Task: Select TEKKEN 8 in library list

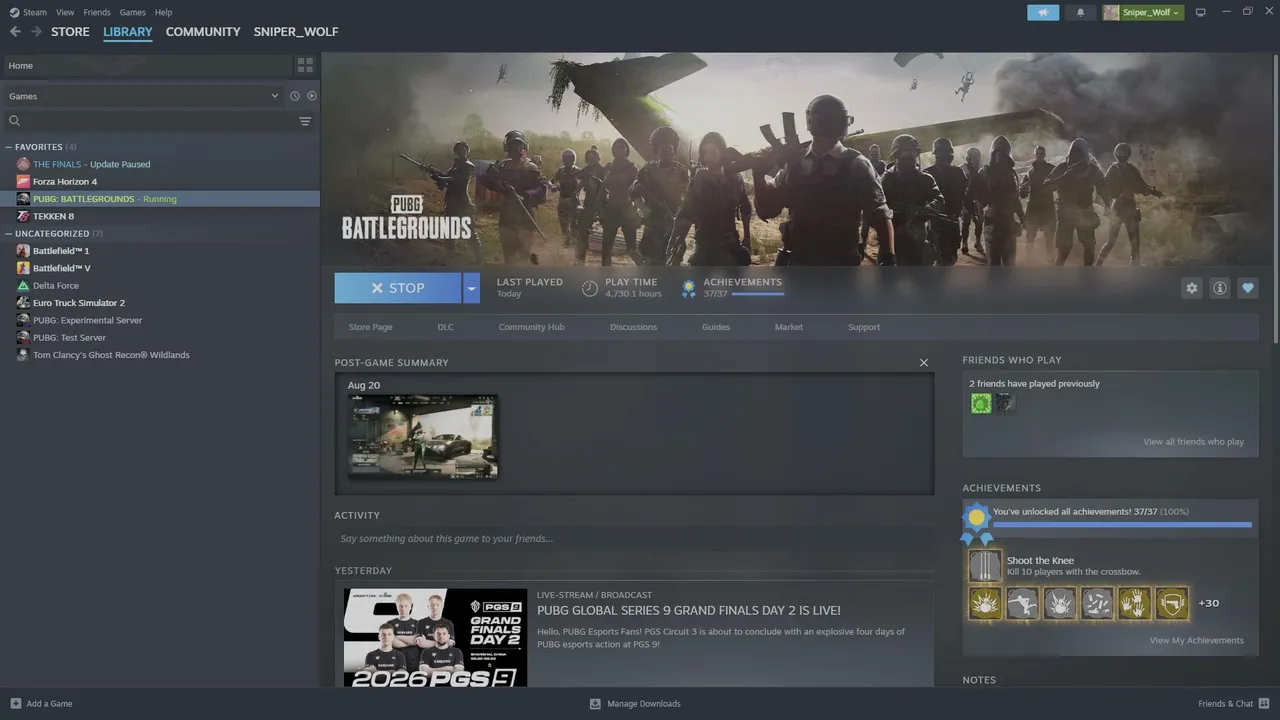Action: (160, 216)
